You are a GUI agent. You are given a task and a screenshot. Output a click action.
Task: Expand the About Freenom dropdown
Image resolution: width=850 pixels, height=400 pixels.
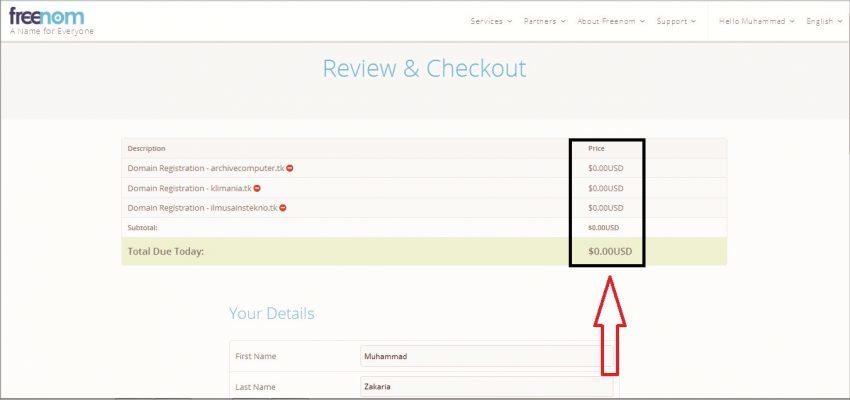[x=611, y=21]
